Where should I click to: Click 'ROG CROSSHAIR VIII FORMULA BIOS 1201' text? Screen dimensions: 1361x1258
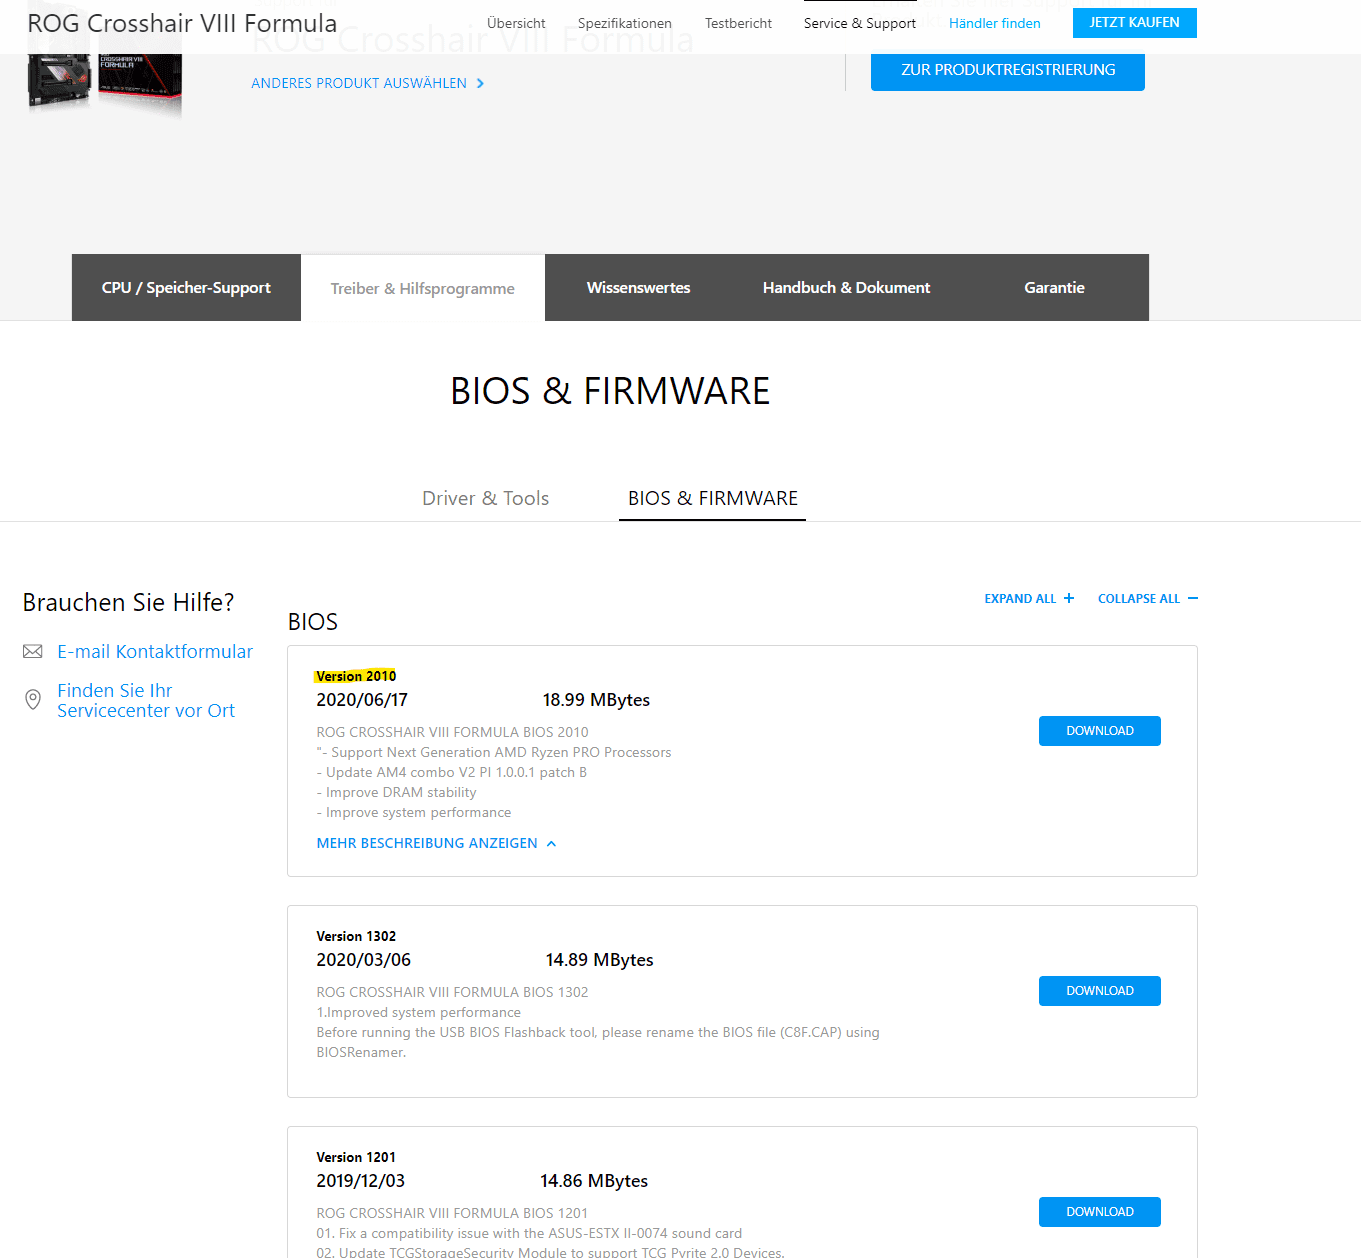point(452,1213)
